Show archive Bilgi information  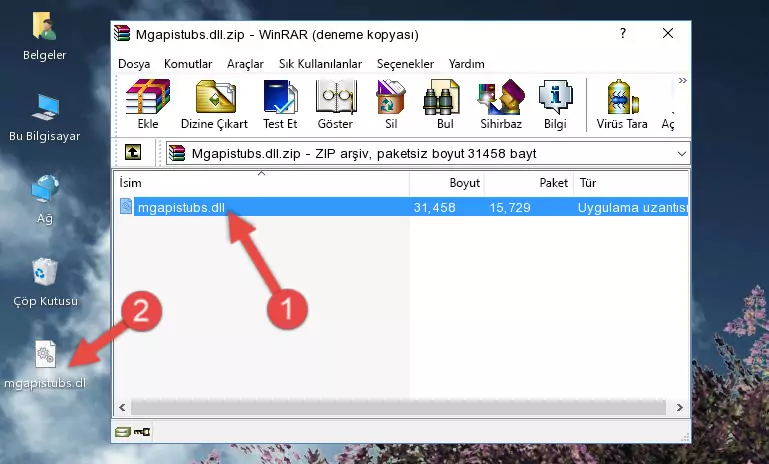pyautogui.click(x=555, y=104)
